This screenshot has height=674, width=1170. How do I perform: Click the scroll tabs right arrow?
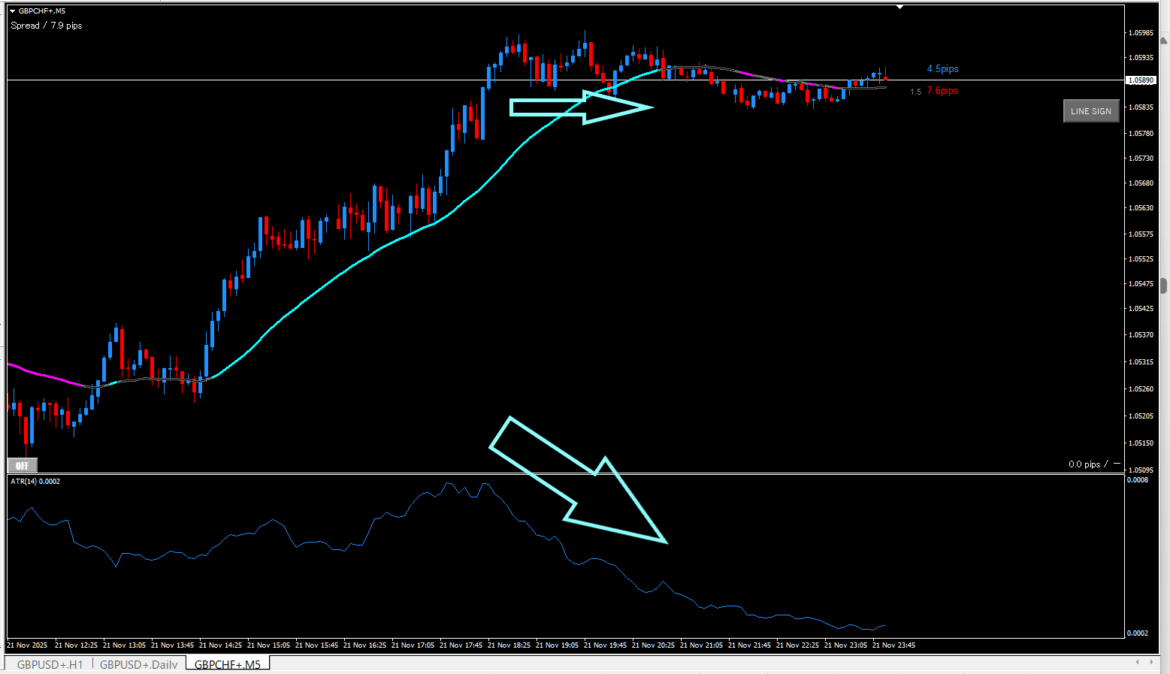[x=1155, y=663]
